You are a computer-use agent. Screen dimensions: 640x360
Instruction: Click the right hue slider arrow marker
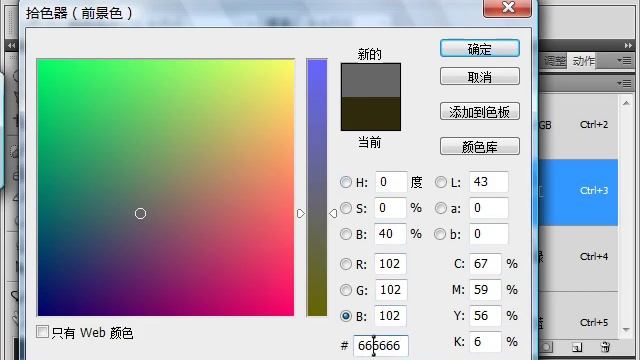(x=333, y=213)
